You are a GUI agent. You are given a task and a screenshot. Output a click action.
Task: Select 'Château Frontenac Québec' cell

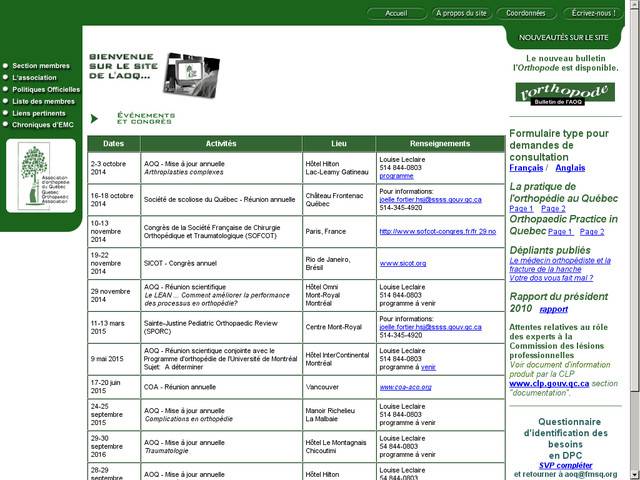(339, 200)
